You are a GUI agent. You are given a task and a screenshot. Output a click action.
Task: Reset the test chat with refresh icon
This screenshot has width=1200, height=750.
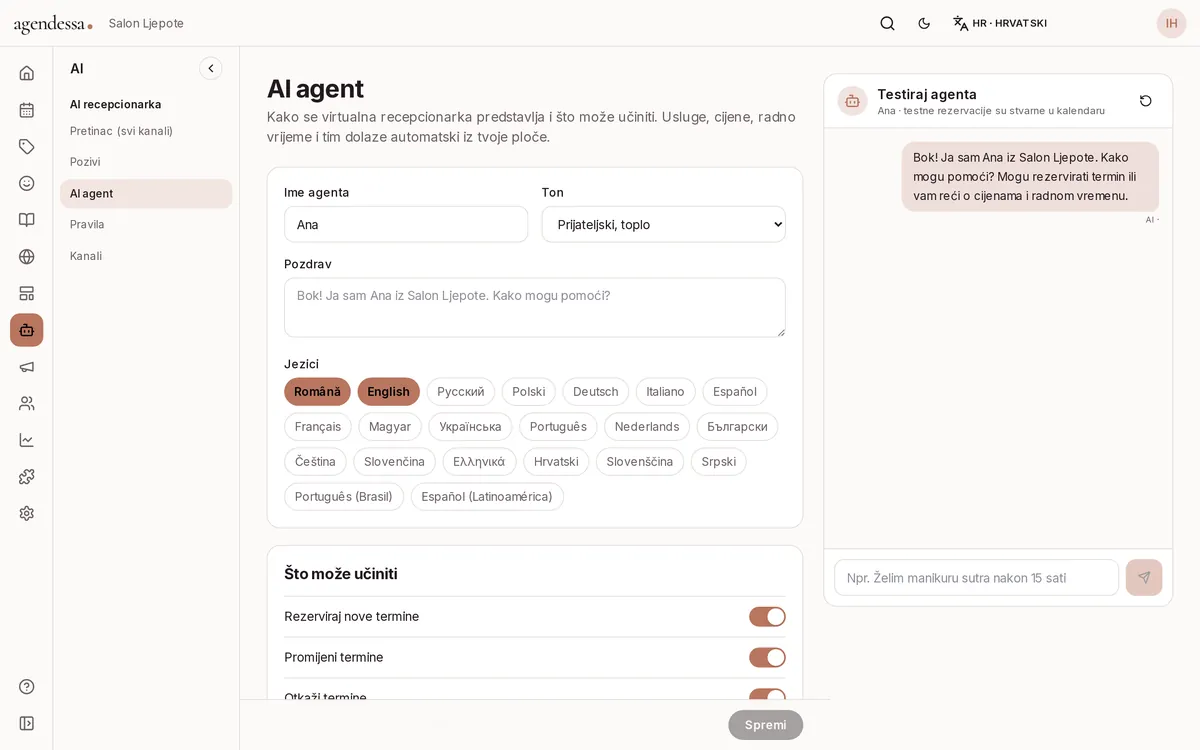pos(1146,101)
